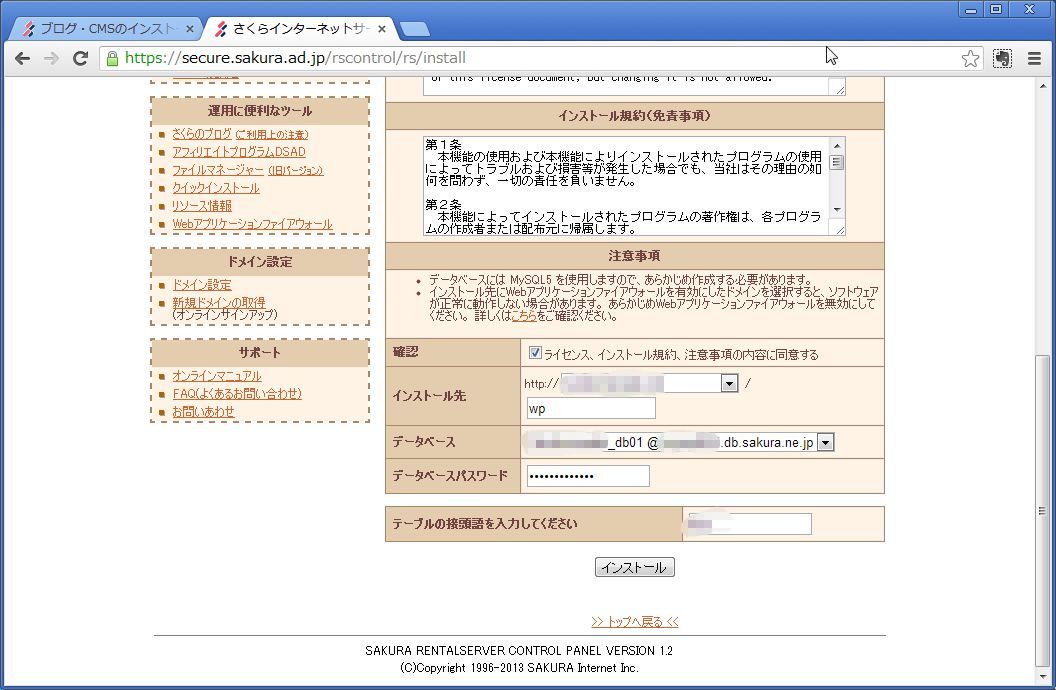The width and height of the screenshot is (1056, 690).
Task: Click the terms textarea scrollbar thumb
Action: [836, 162]
